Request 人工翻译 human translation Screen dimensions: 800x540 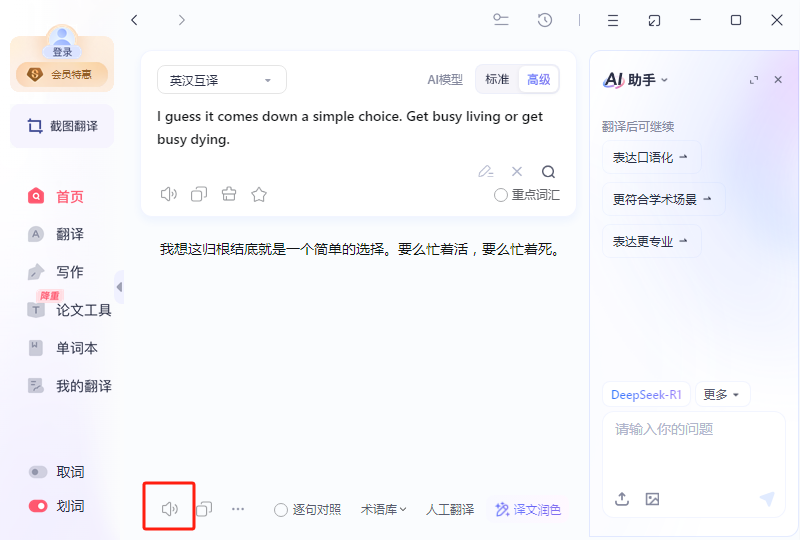pos(450,509)
